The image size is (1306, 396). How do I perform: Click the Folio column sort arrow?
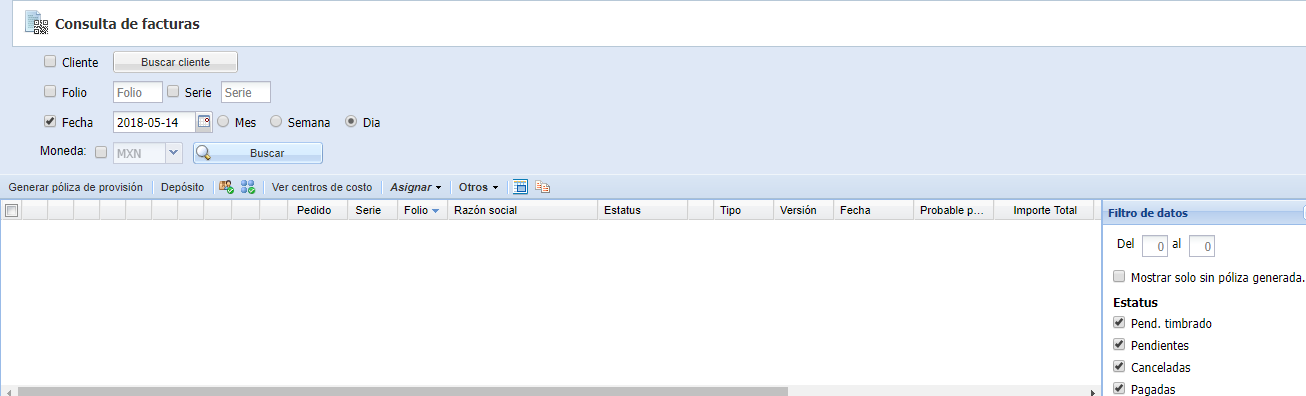[435, 211]
